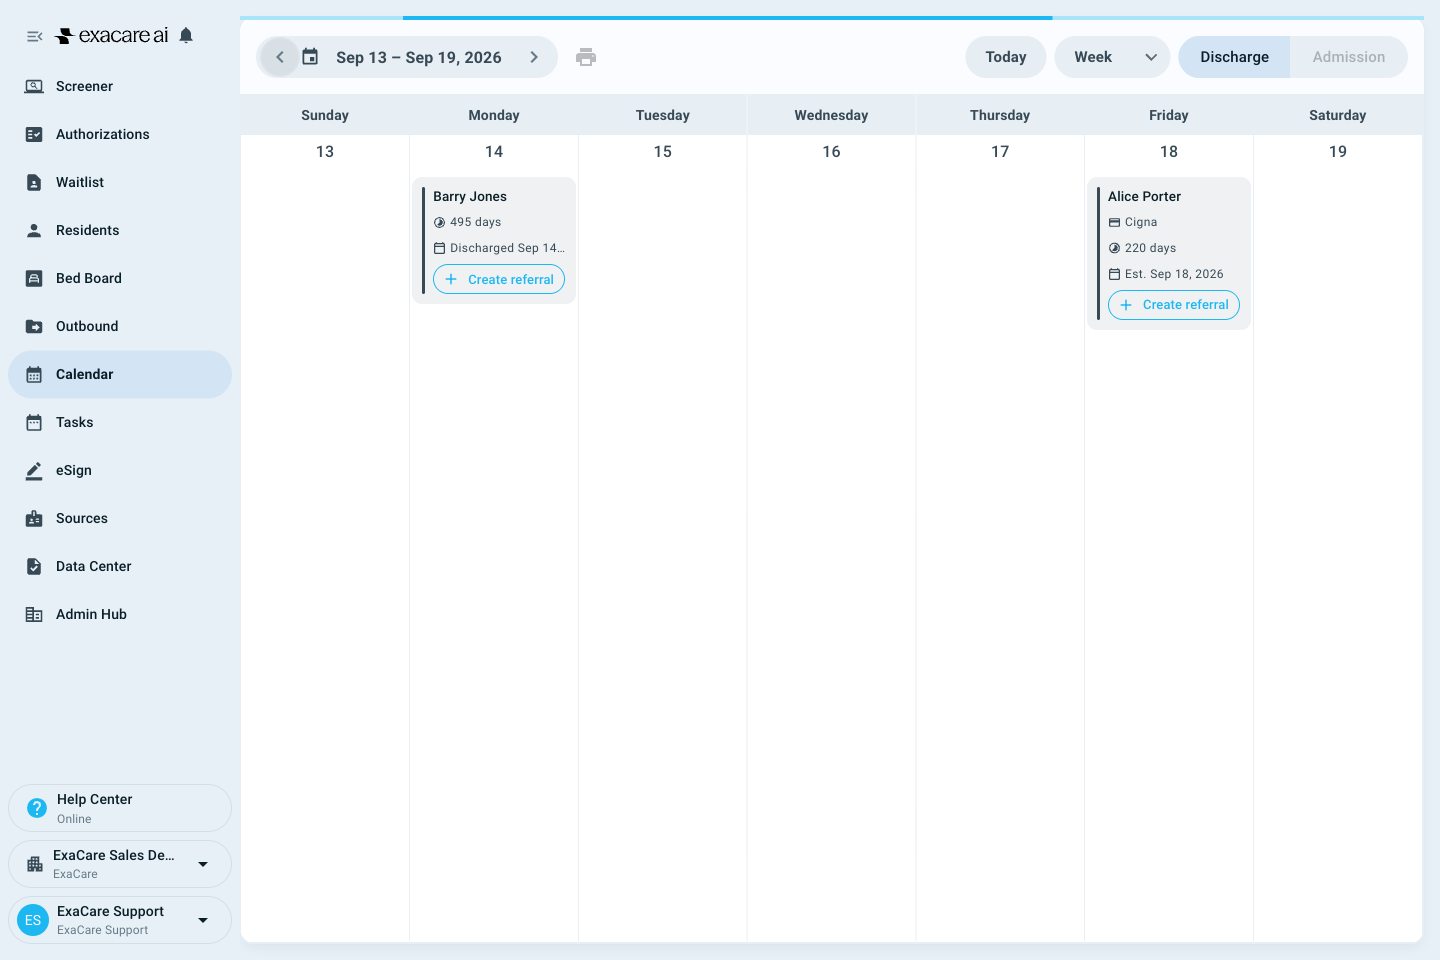Open eSign section

coord(120,471)
